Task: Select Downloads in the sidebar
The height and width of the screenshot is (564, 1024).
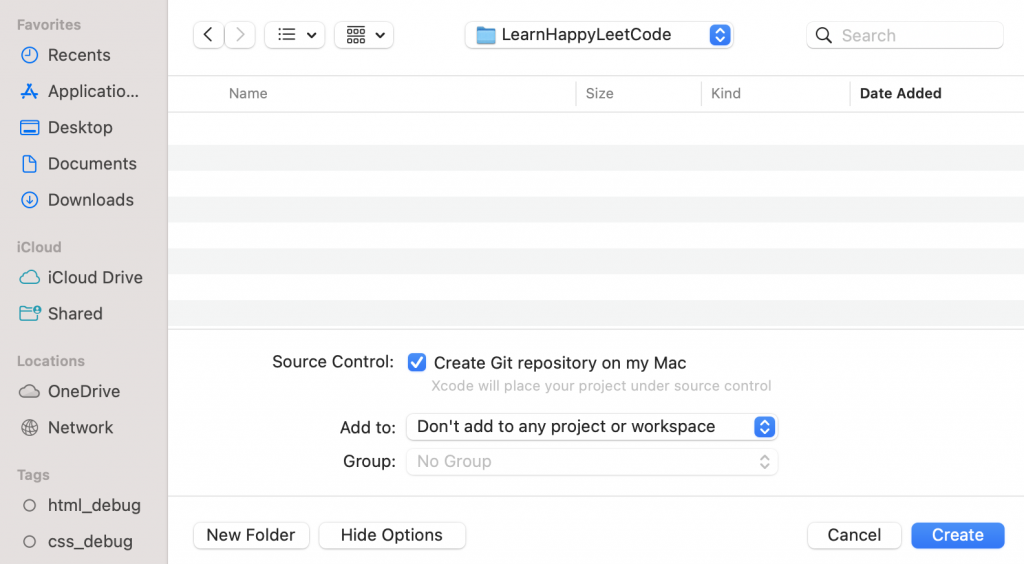Action: (x=90, y=199)
